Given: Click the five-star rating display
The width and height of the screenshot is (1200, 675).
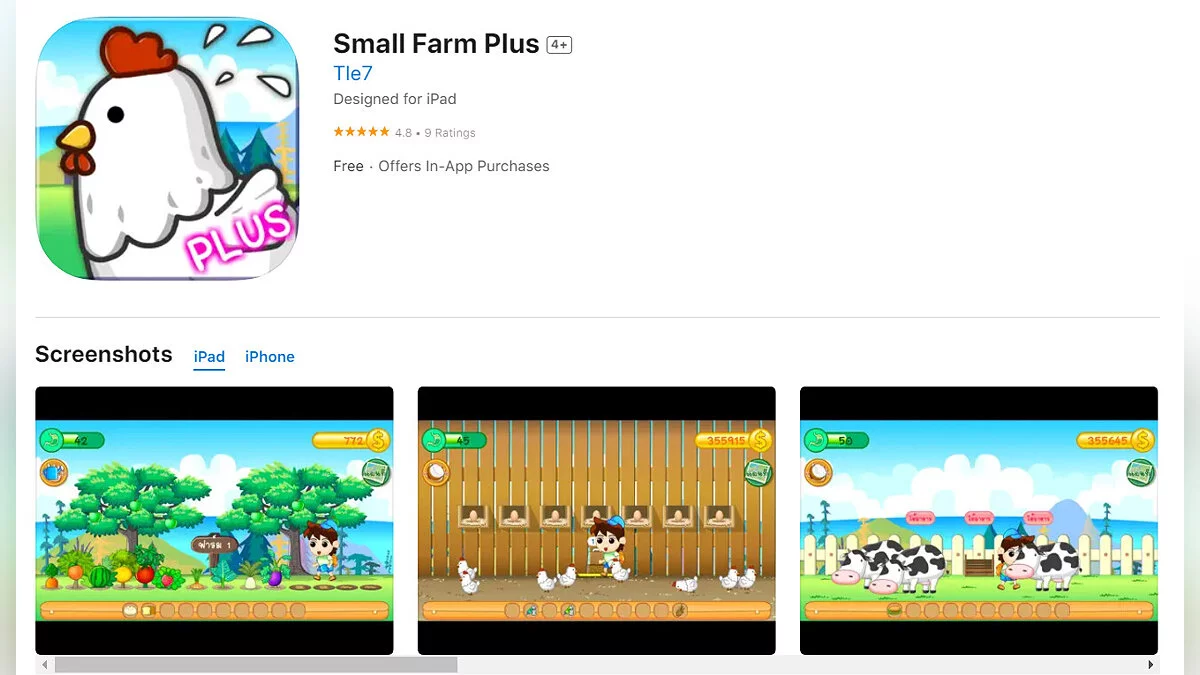Looking at the screenshot, I should click(x=361, y=132).
